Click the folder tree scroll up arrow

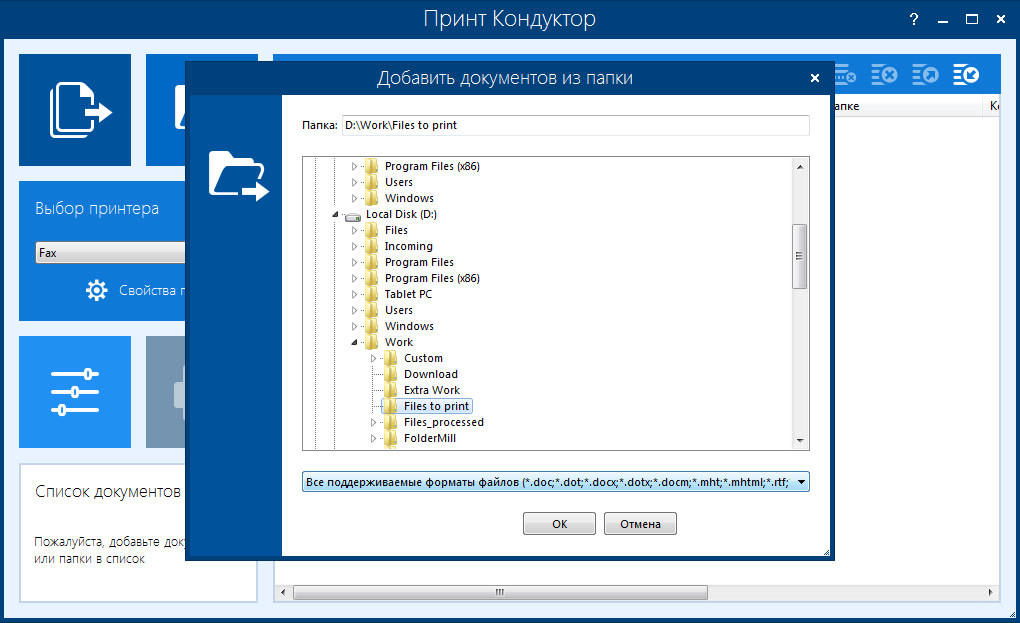click(799, 167)
